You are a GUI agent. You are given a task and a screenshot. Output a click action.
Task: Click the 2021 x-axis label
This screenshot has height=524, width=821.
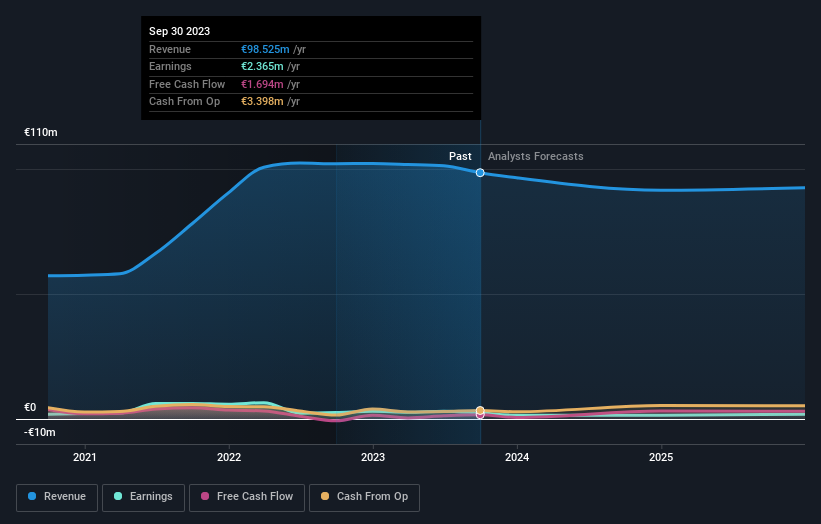click(85, 457)
